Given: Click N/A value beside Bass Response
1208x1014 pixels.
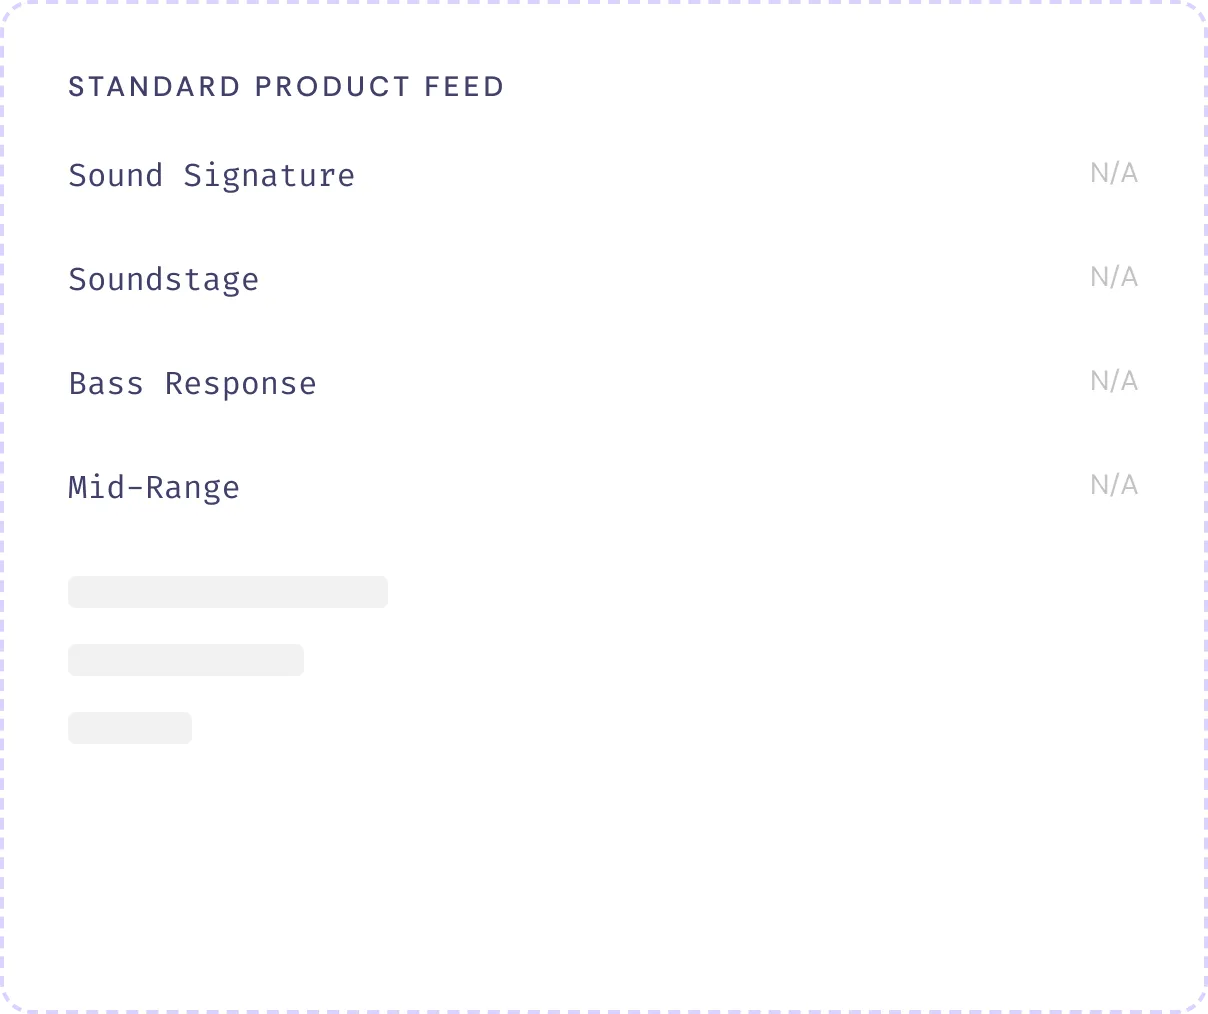Looking at the screenshot, I should coord(1113,382).
